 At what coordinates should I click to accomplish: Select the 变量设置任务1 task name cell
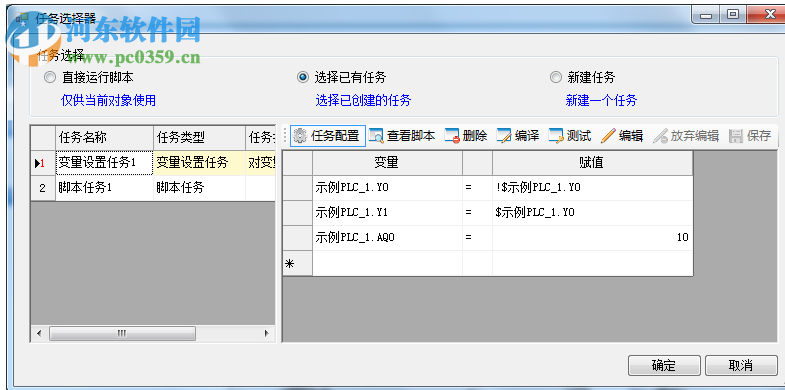coord(104,163)
